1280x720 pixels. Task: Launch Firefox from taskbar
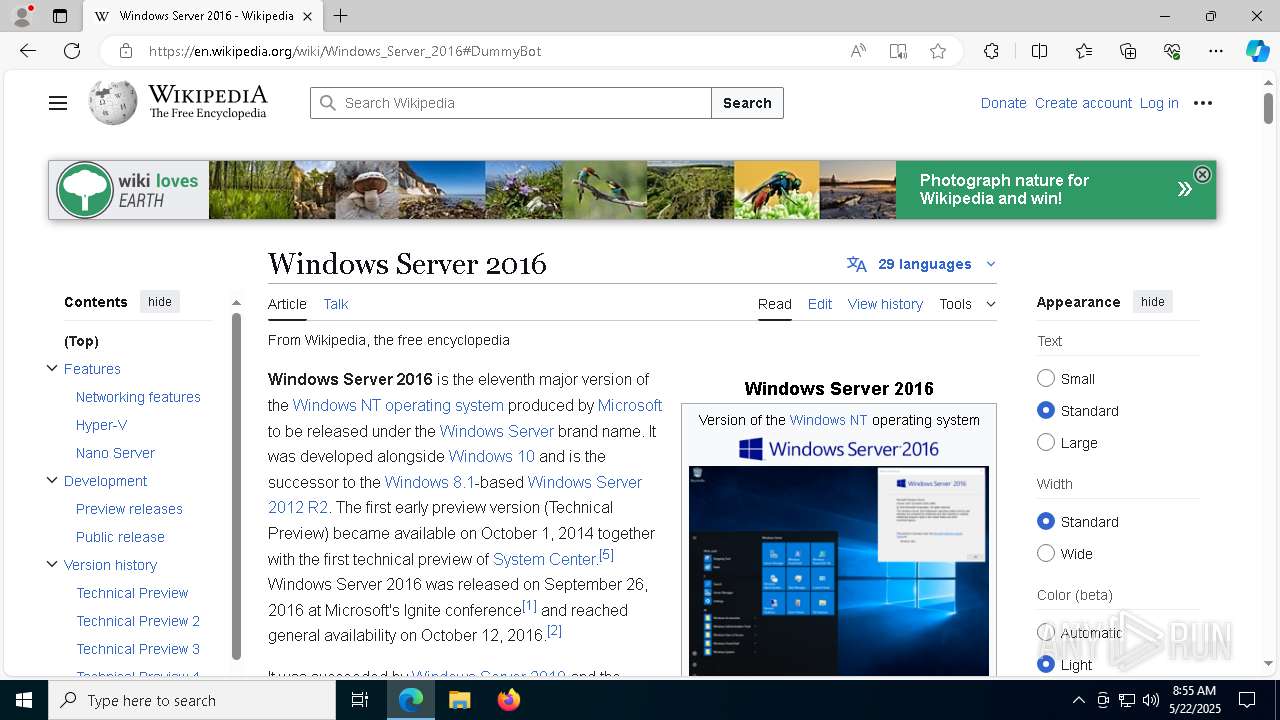coord(509,700)
